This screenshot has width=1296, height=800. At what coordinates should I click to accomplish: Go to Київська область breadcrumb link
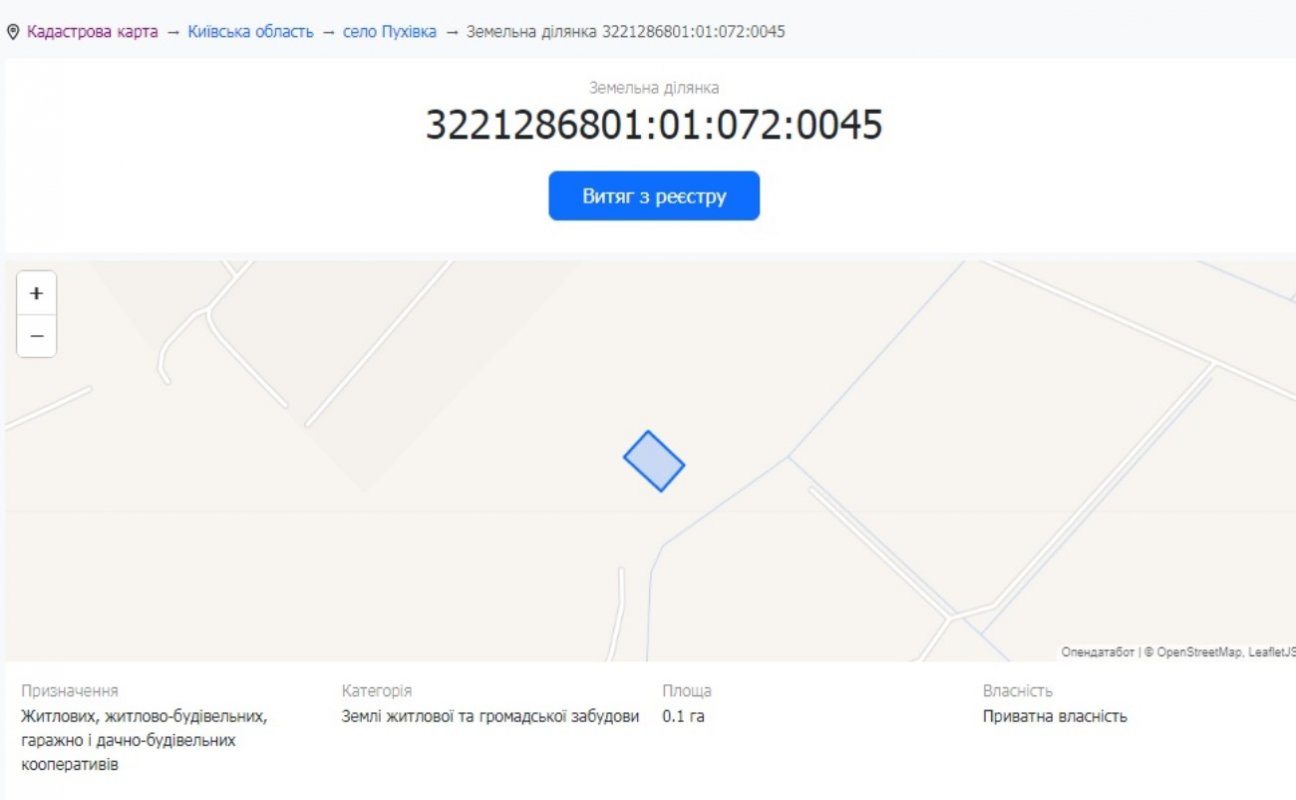pos(250,32)
